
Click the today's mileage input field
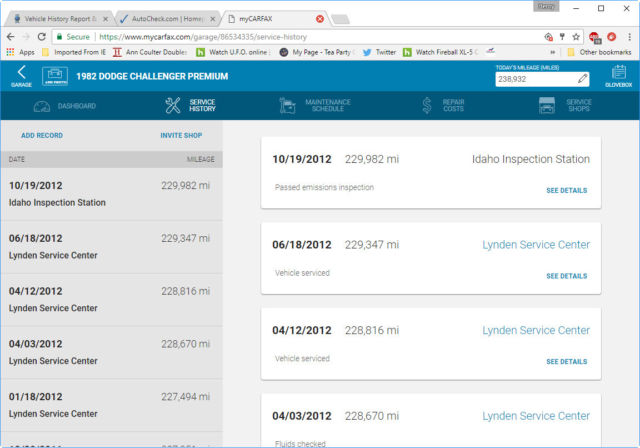coord(533,78)
